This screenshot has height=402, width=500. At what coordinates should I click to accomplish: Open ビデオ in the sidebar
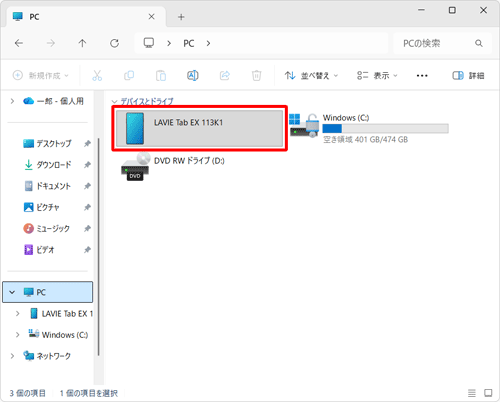(39, 250)
